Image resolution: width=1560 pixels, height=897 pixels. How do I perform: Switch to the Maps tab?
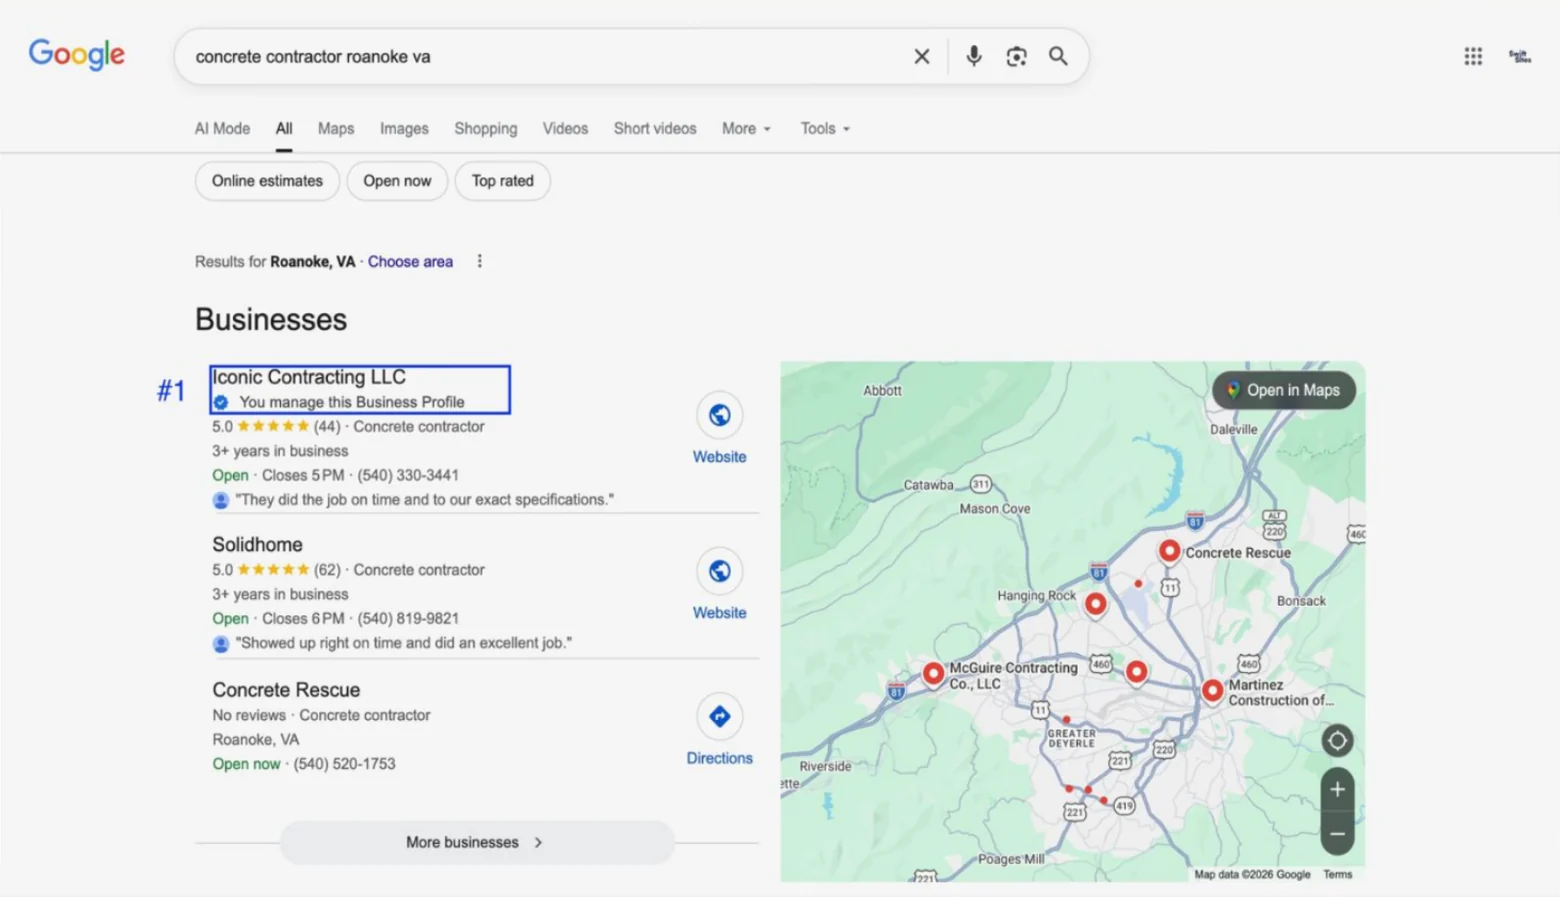point(336,129)
